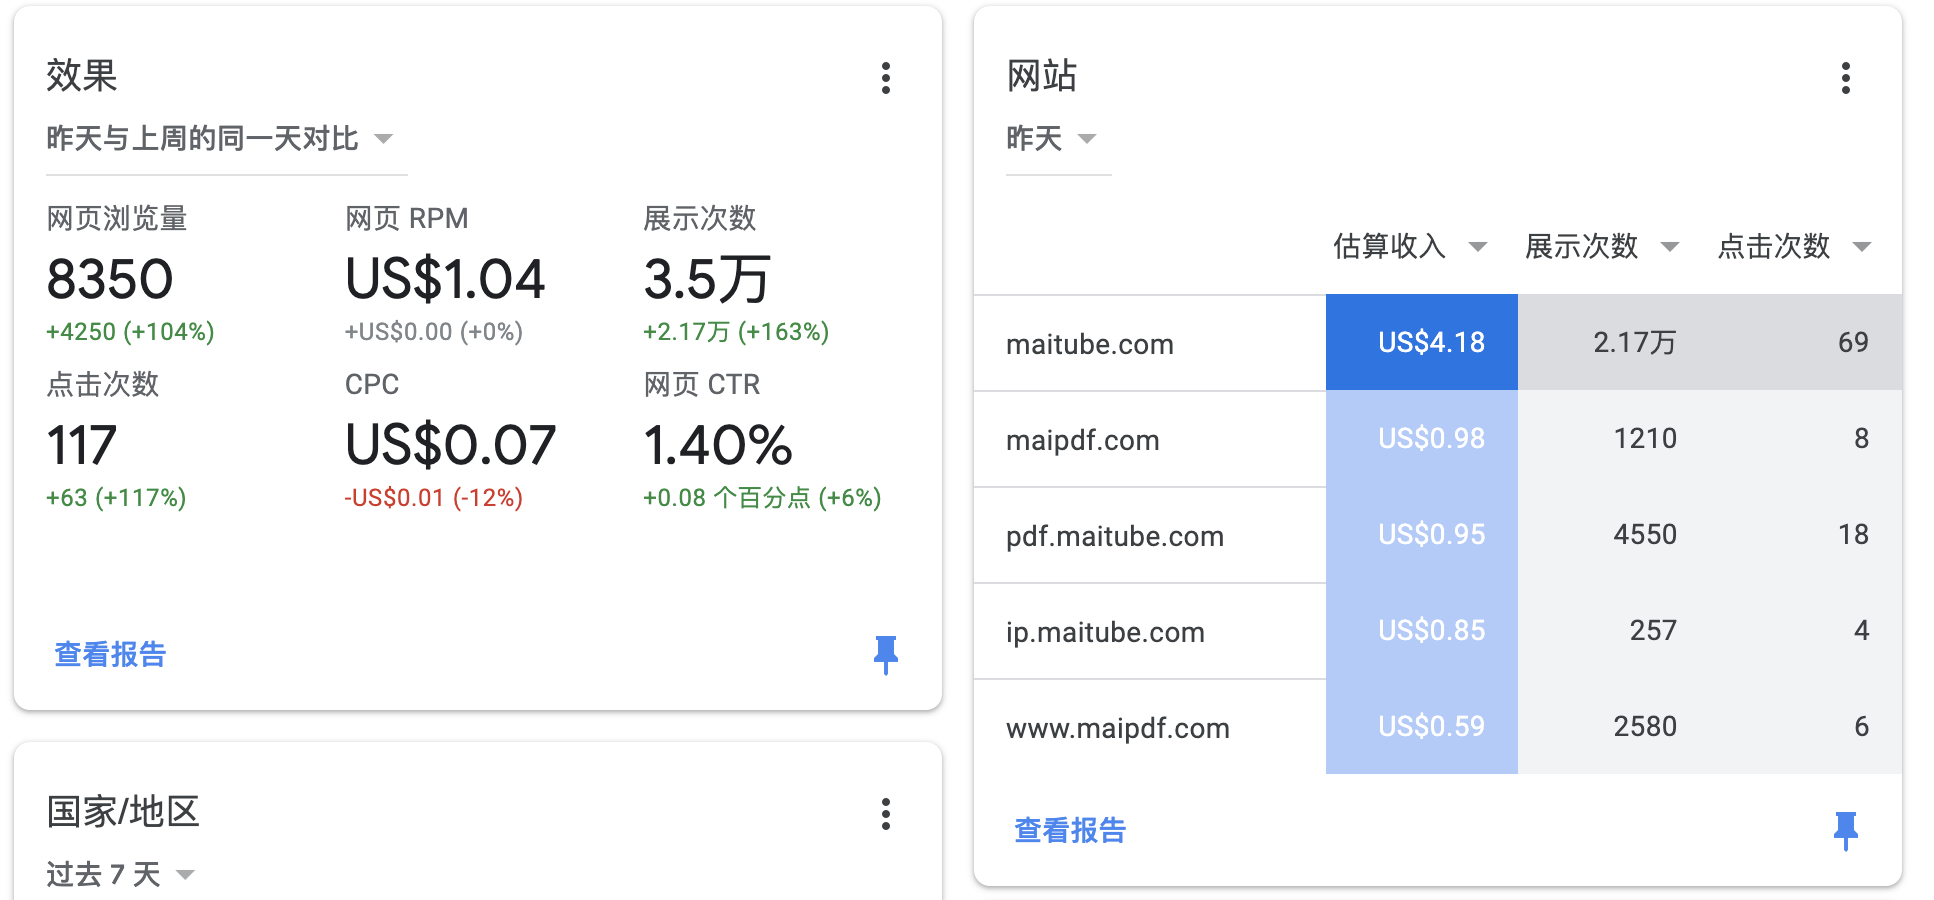Open the 效果 card three-dot menu
Screen dimensions: 1934x900
tap(885, 78)
